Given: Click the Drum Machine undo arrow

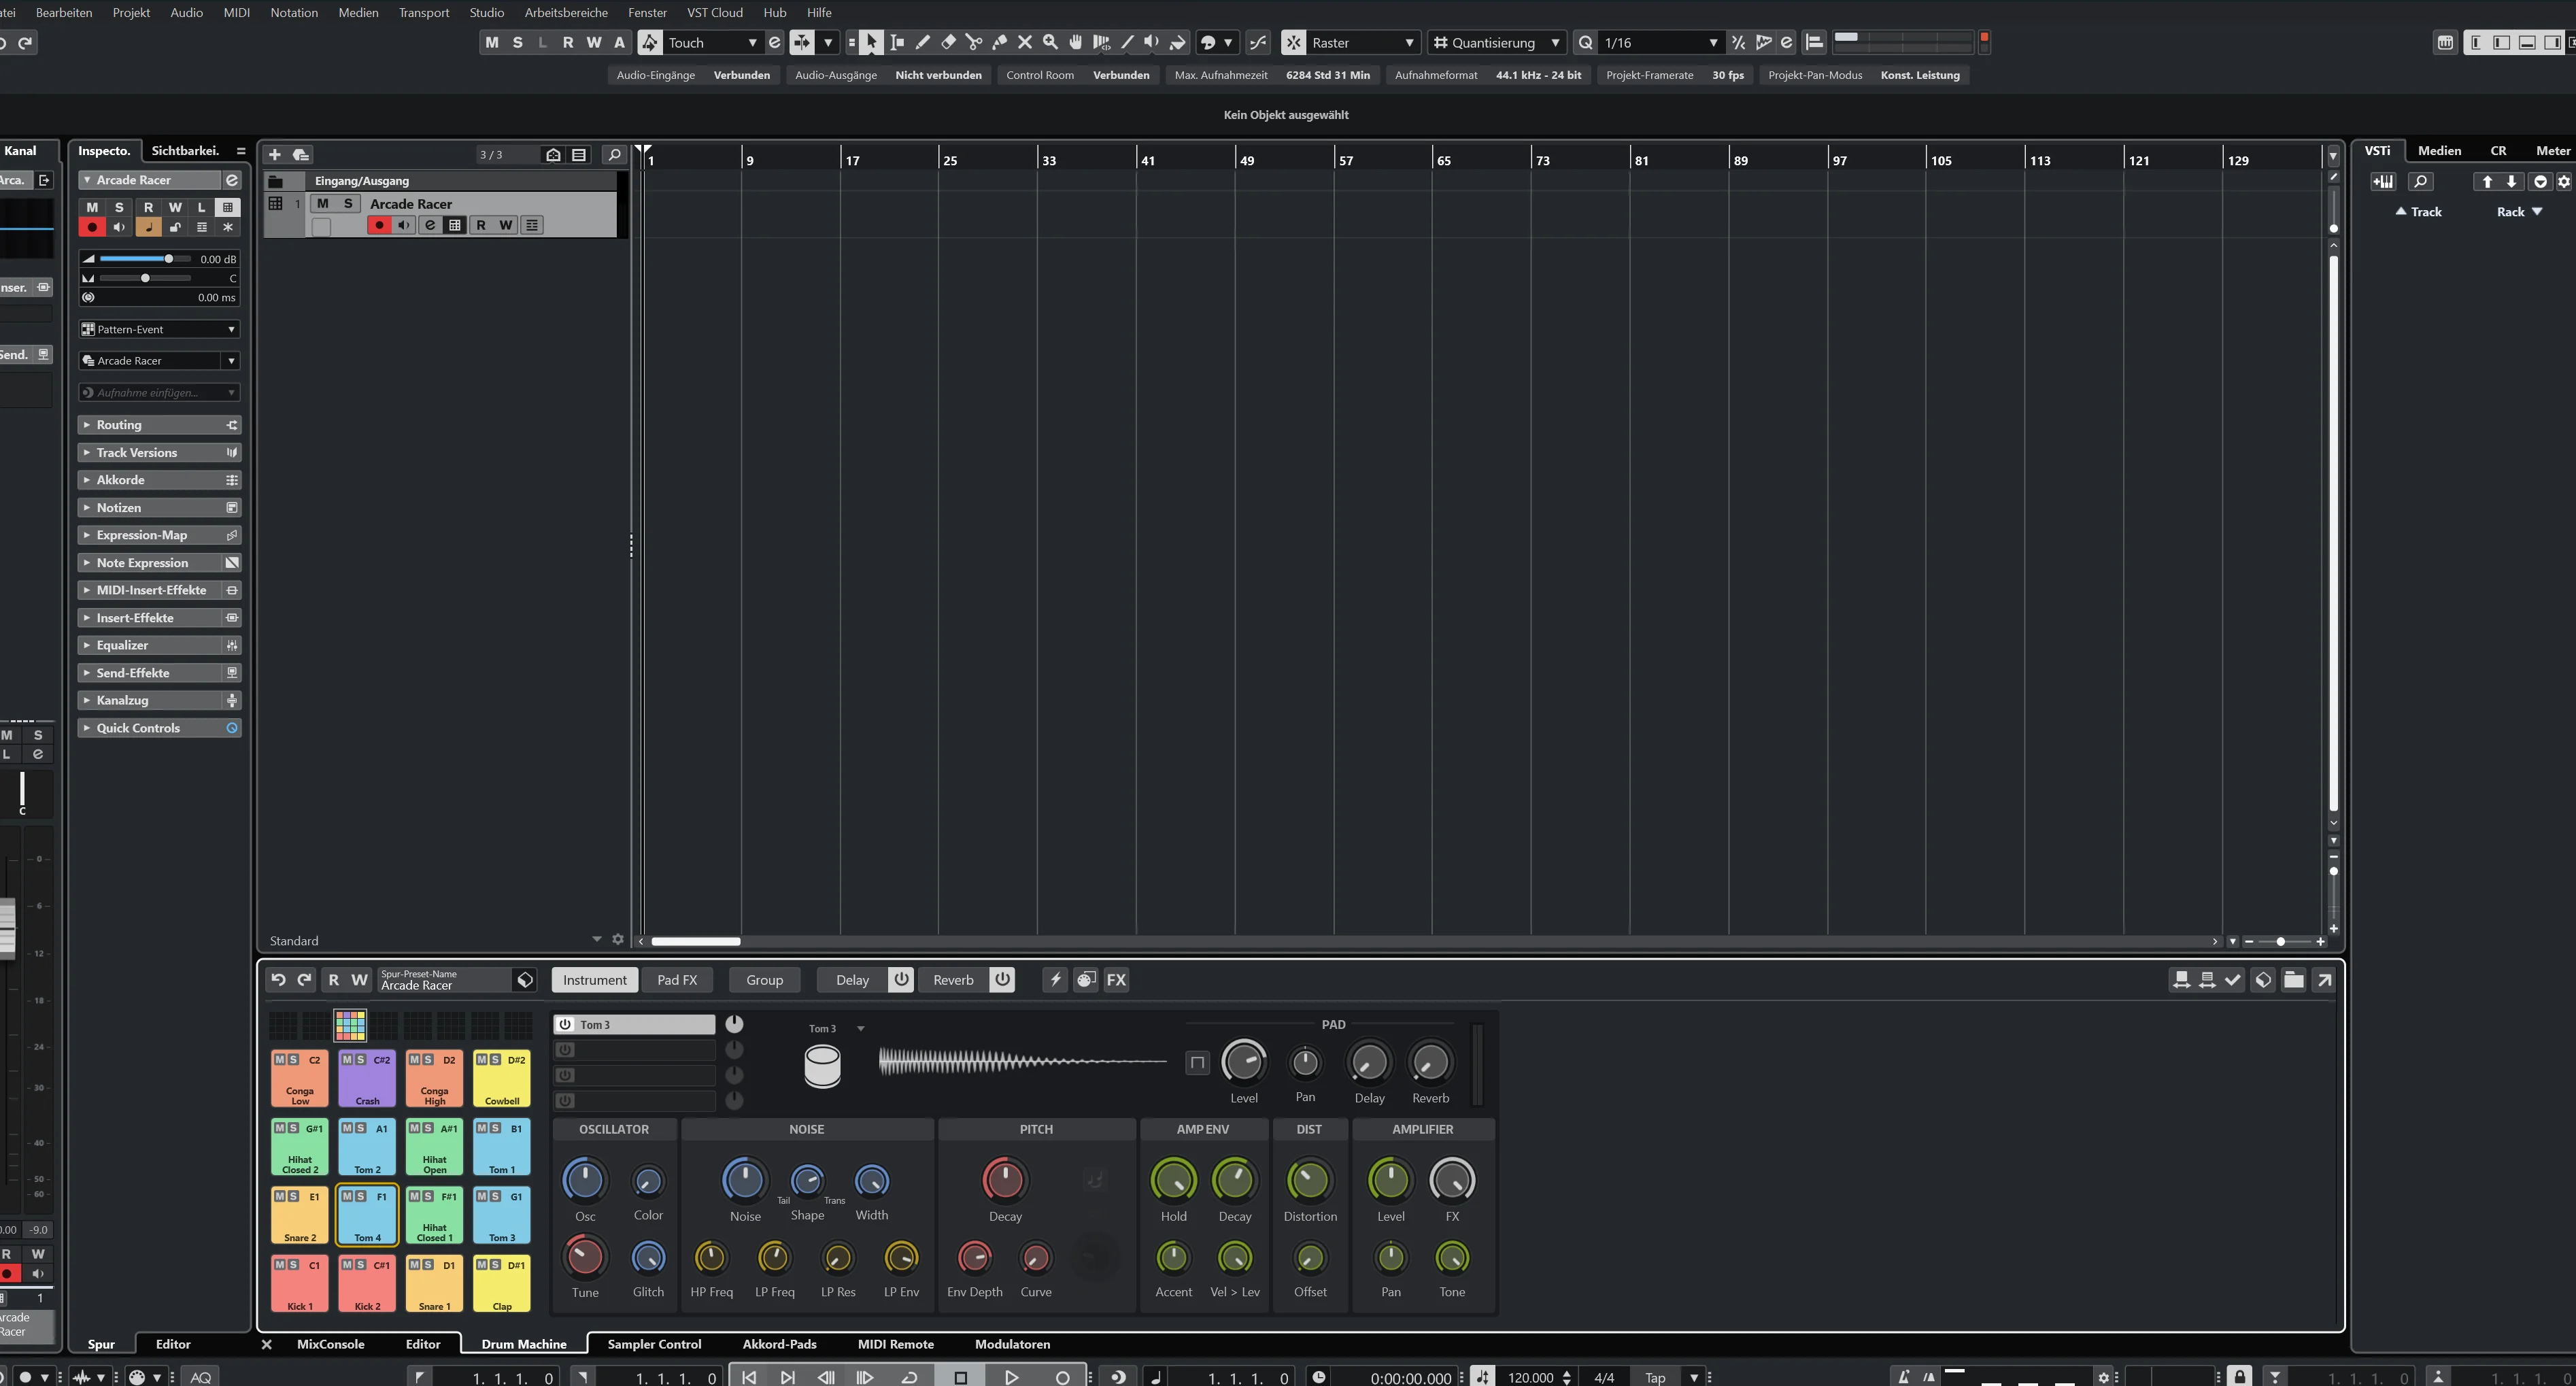Looking at the screenshot, I should [278, 980].
